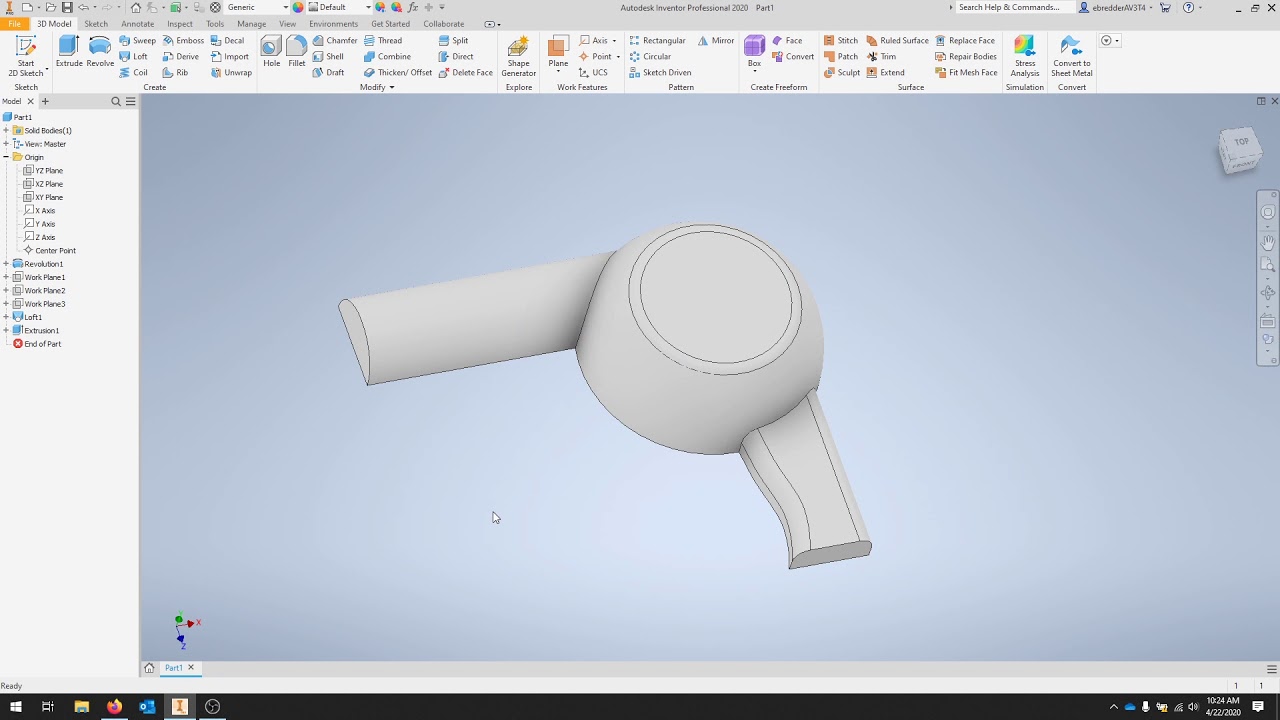Select YZ Plane in browser
This screenshot has height=720, width=1280.
click(43, 171)
